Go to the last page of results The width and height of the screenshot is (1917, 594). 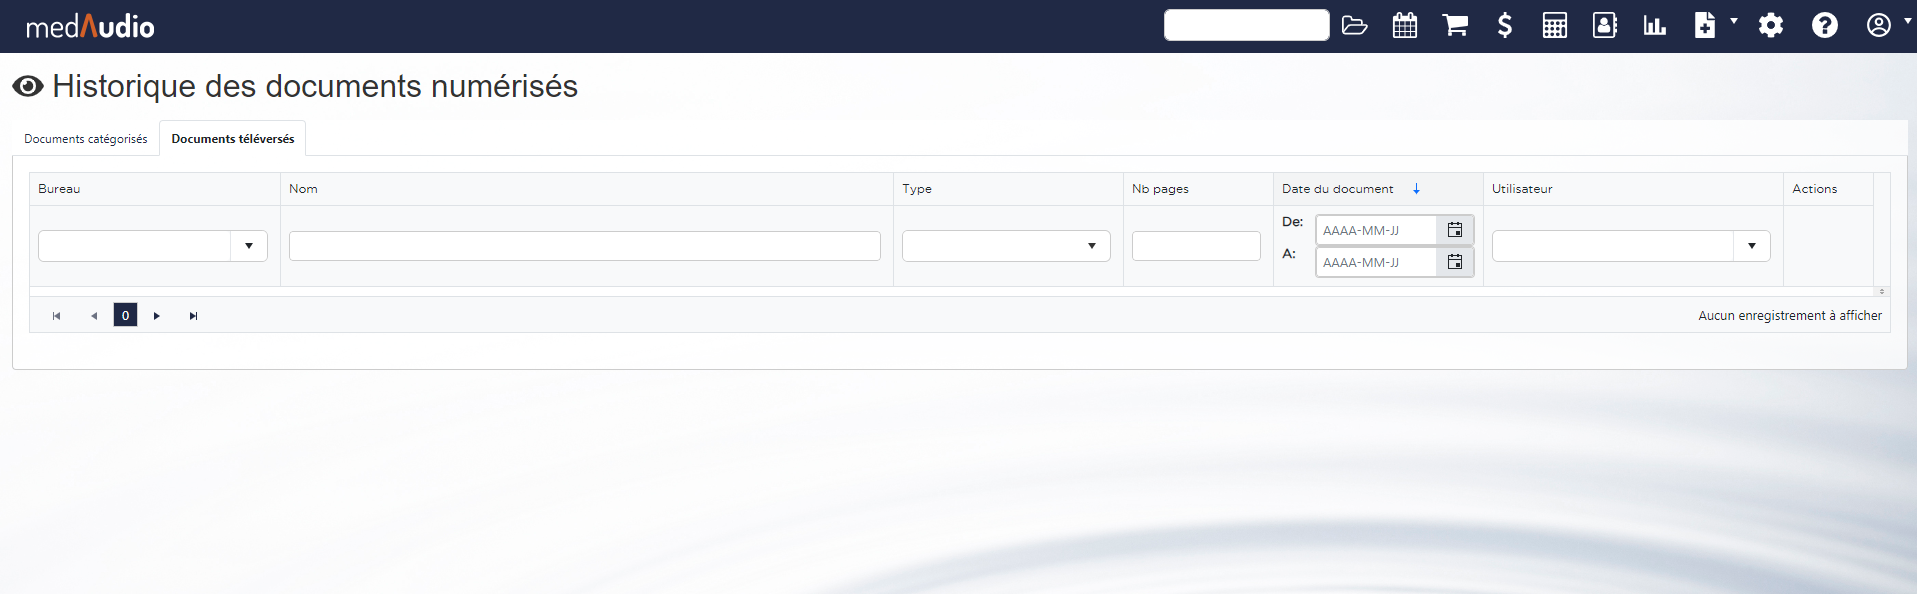click(x=193, y=316)
